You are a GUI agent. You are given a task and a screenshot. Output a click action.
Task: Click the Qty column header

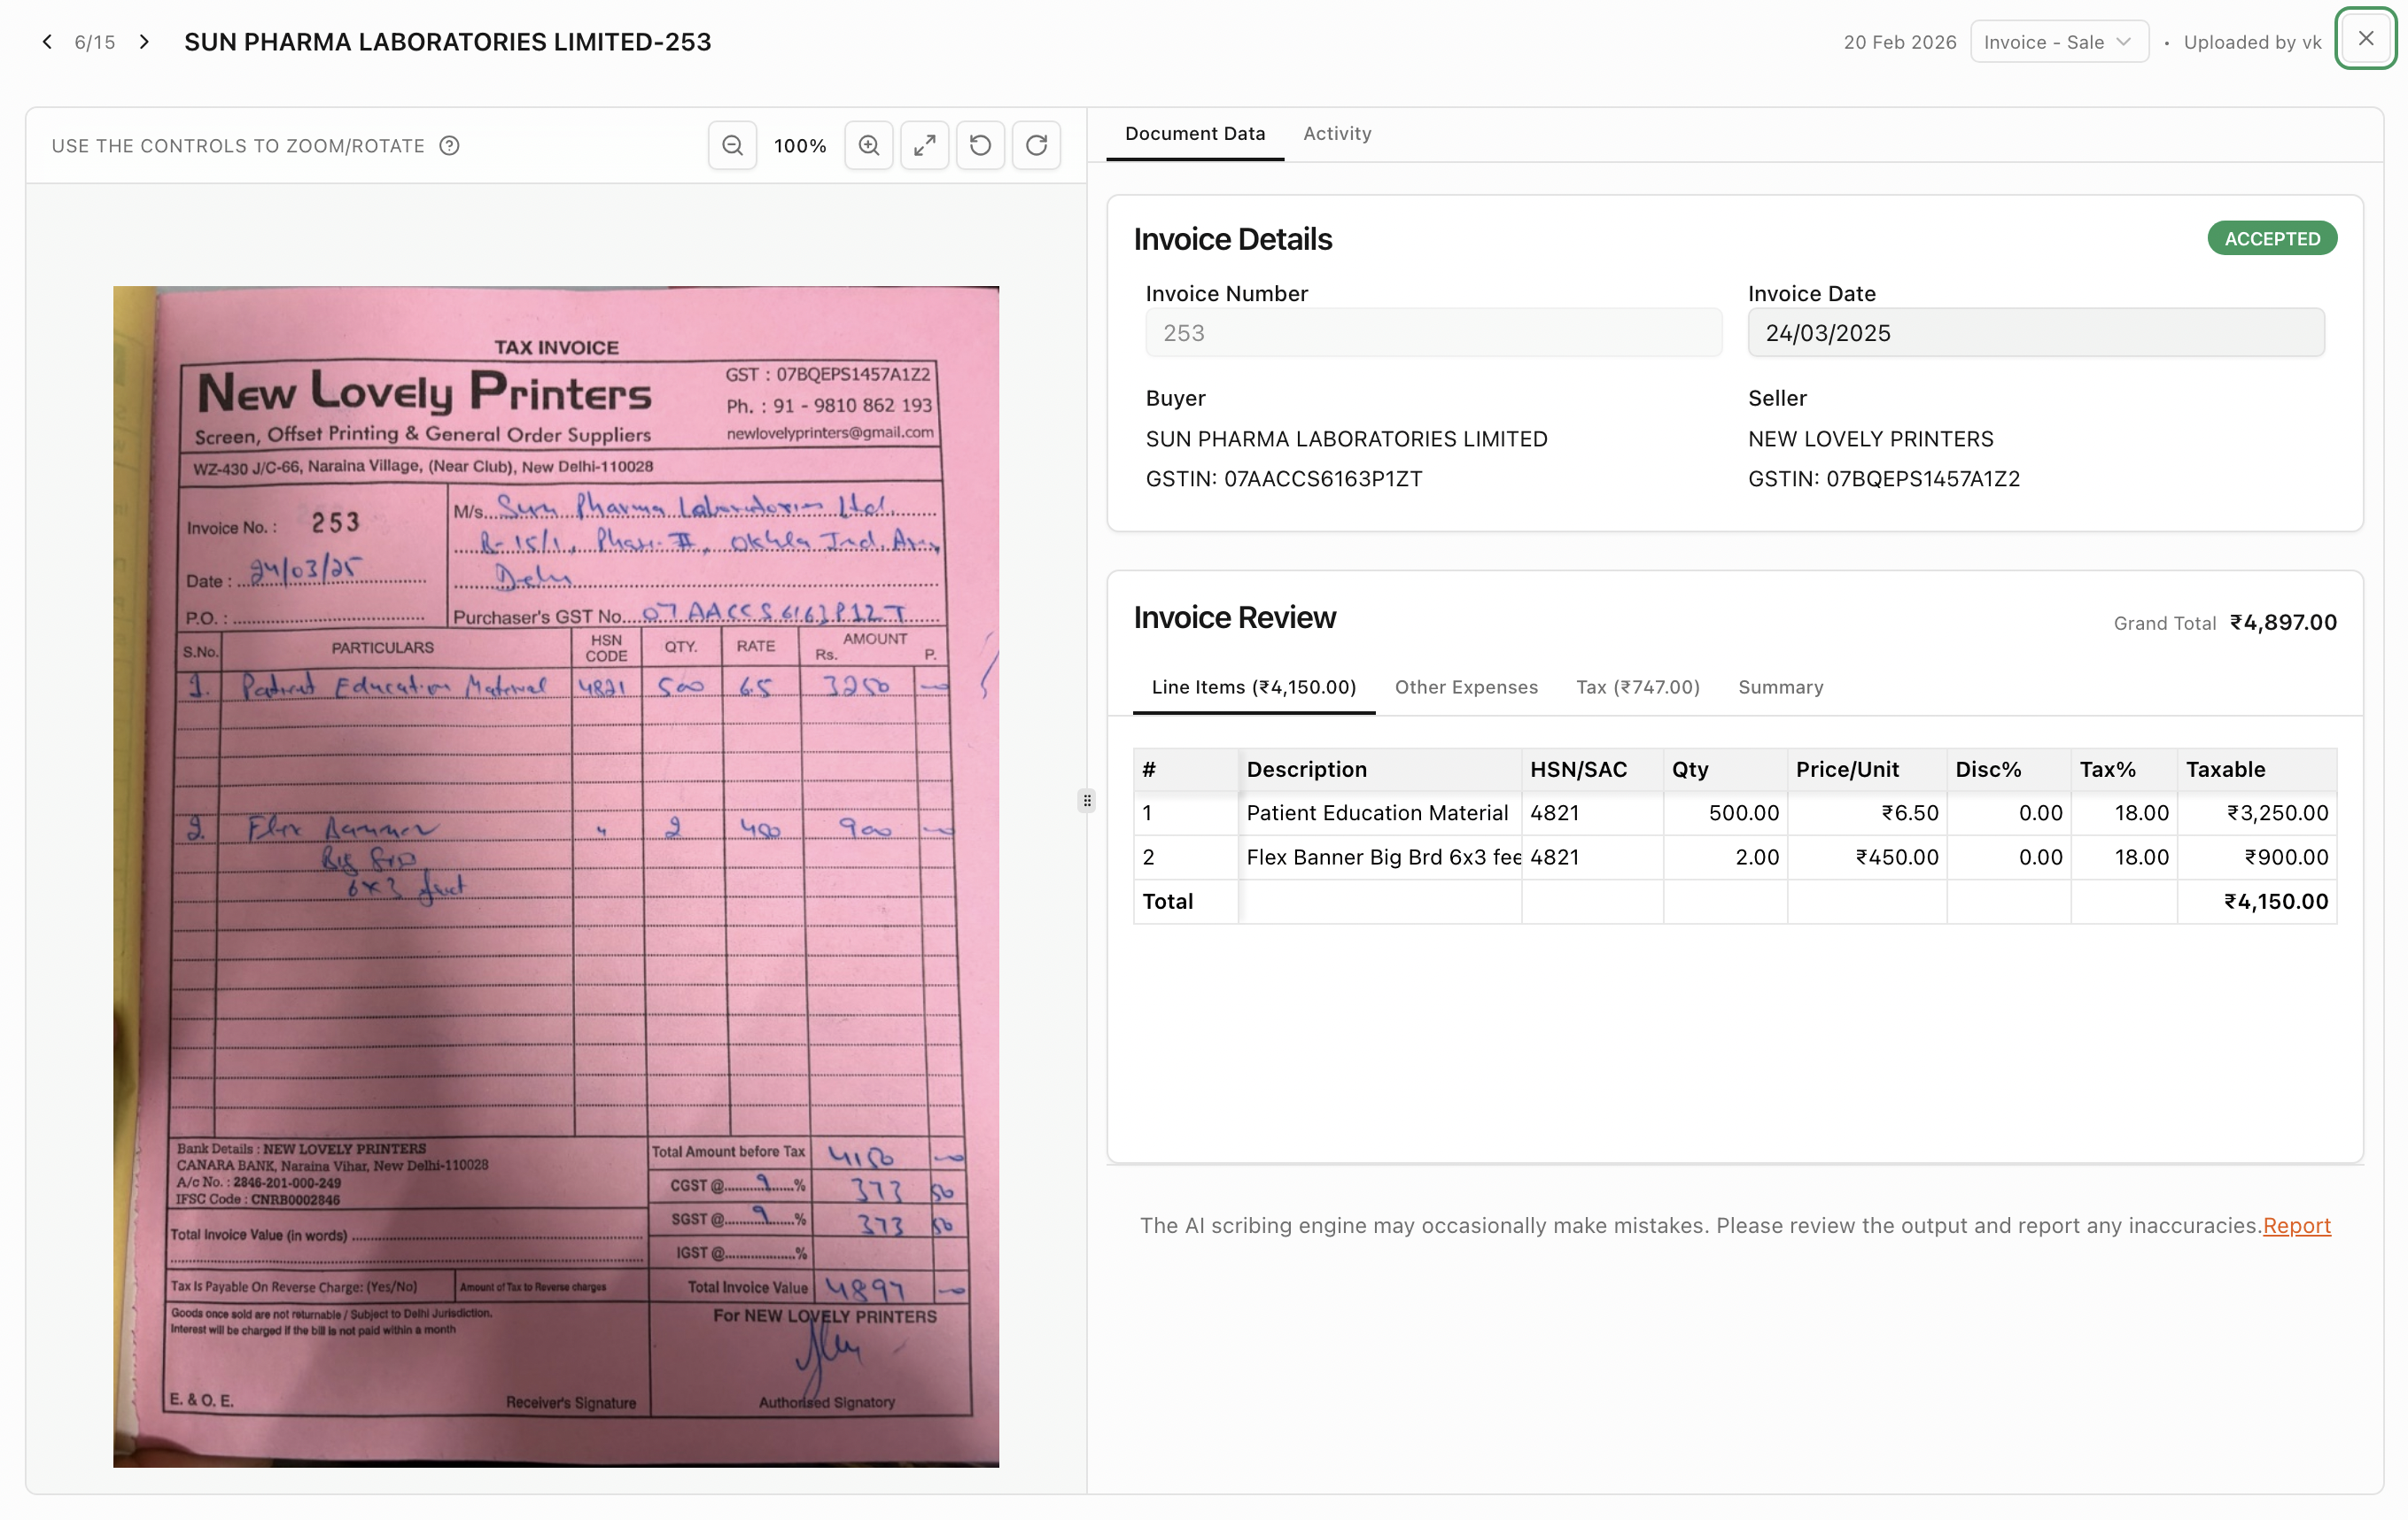(1725, 769)
